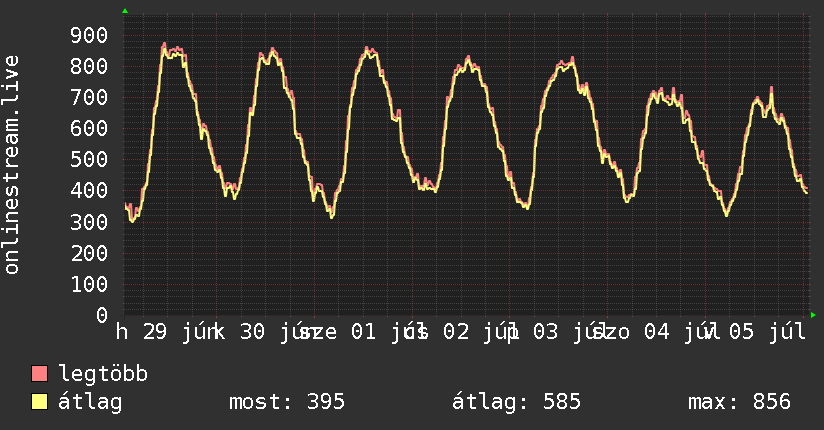Viewport: 824px width, 430px height.
Task: Select the legtöbb legend label
Action: coord(103,374)
